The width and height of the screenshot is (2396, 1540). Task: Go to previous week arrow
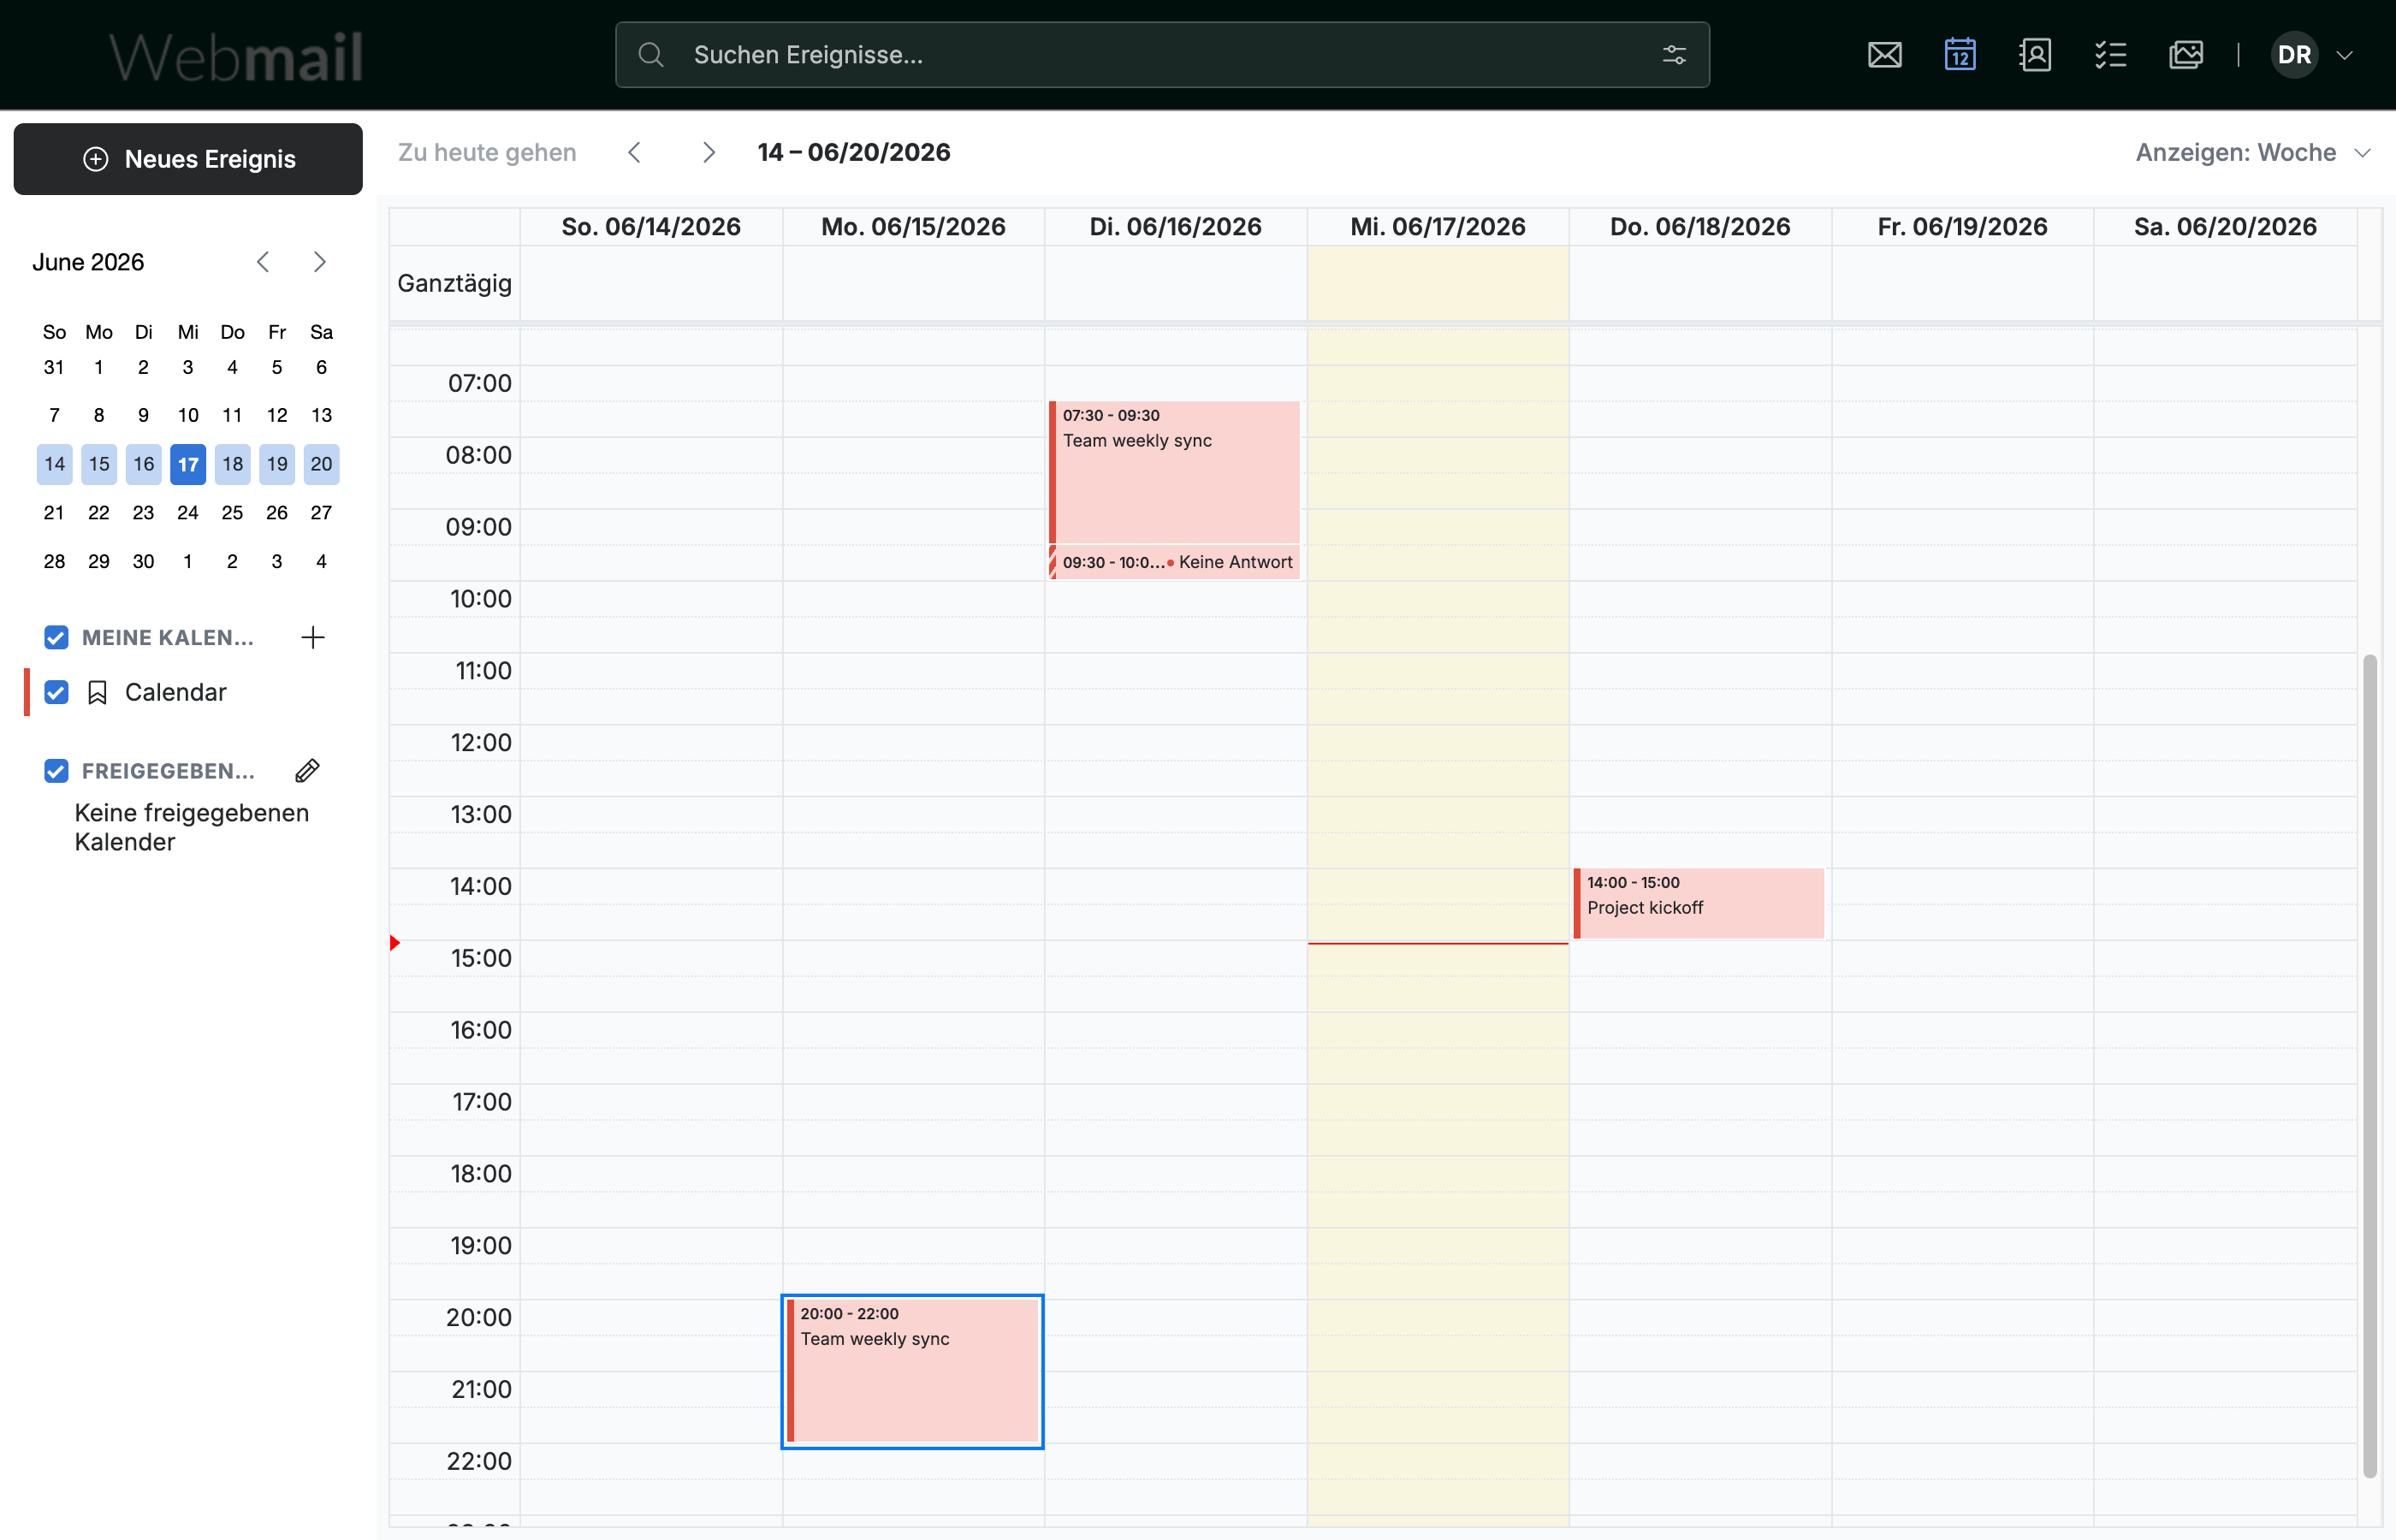pos(634,152)
